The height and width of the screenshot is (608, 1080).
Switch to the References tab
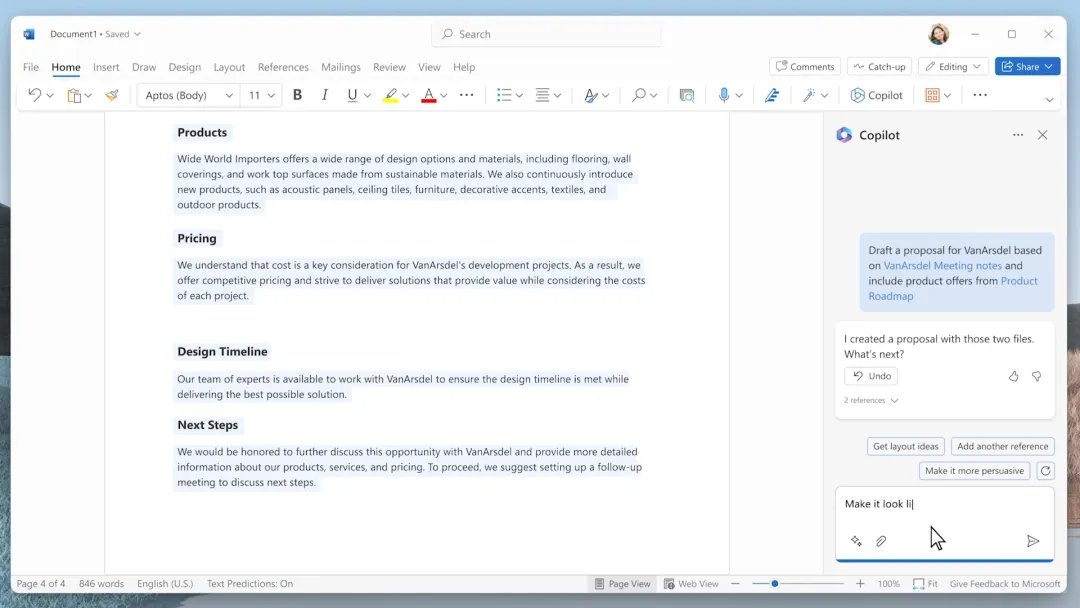coord(283,67)
